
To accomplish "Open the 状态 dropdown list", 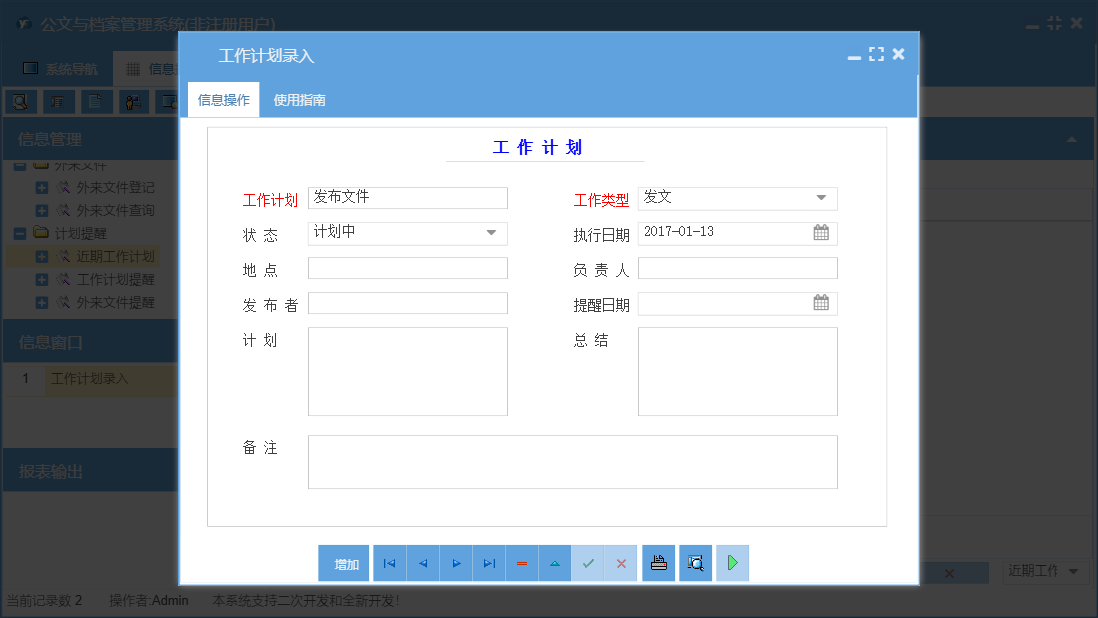I will 493,232.
